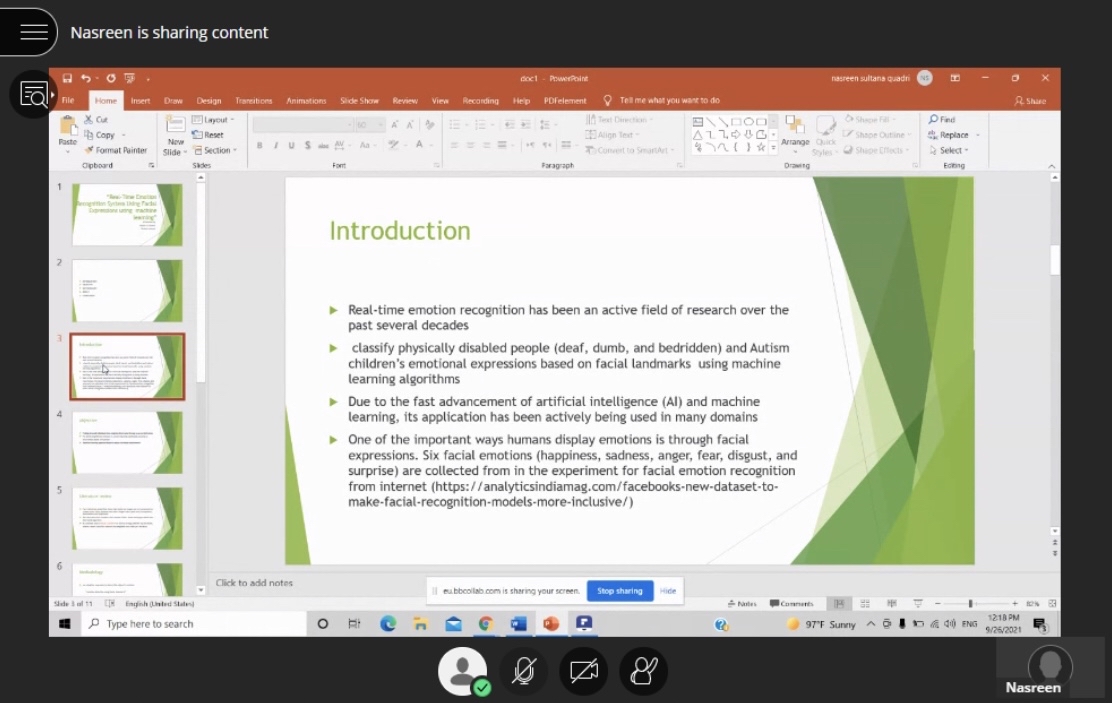Image resolution: width=1112 pixels, height=703 pixels.
Task: Toggle the Notes pane from status bar
Action: click(x=743, y=604)
